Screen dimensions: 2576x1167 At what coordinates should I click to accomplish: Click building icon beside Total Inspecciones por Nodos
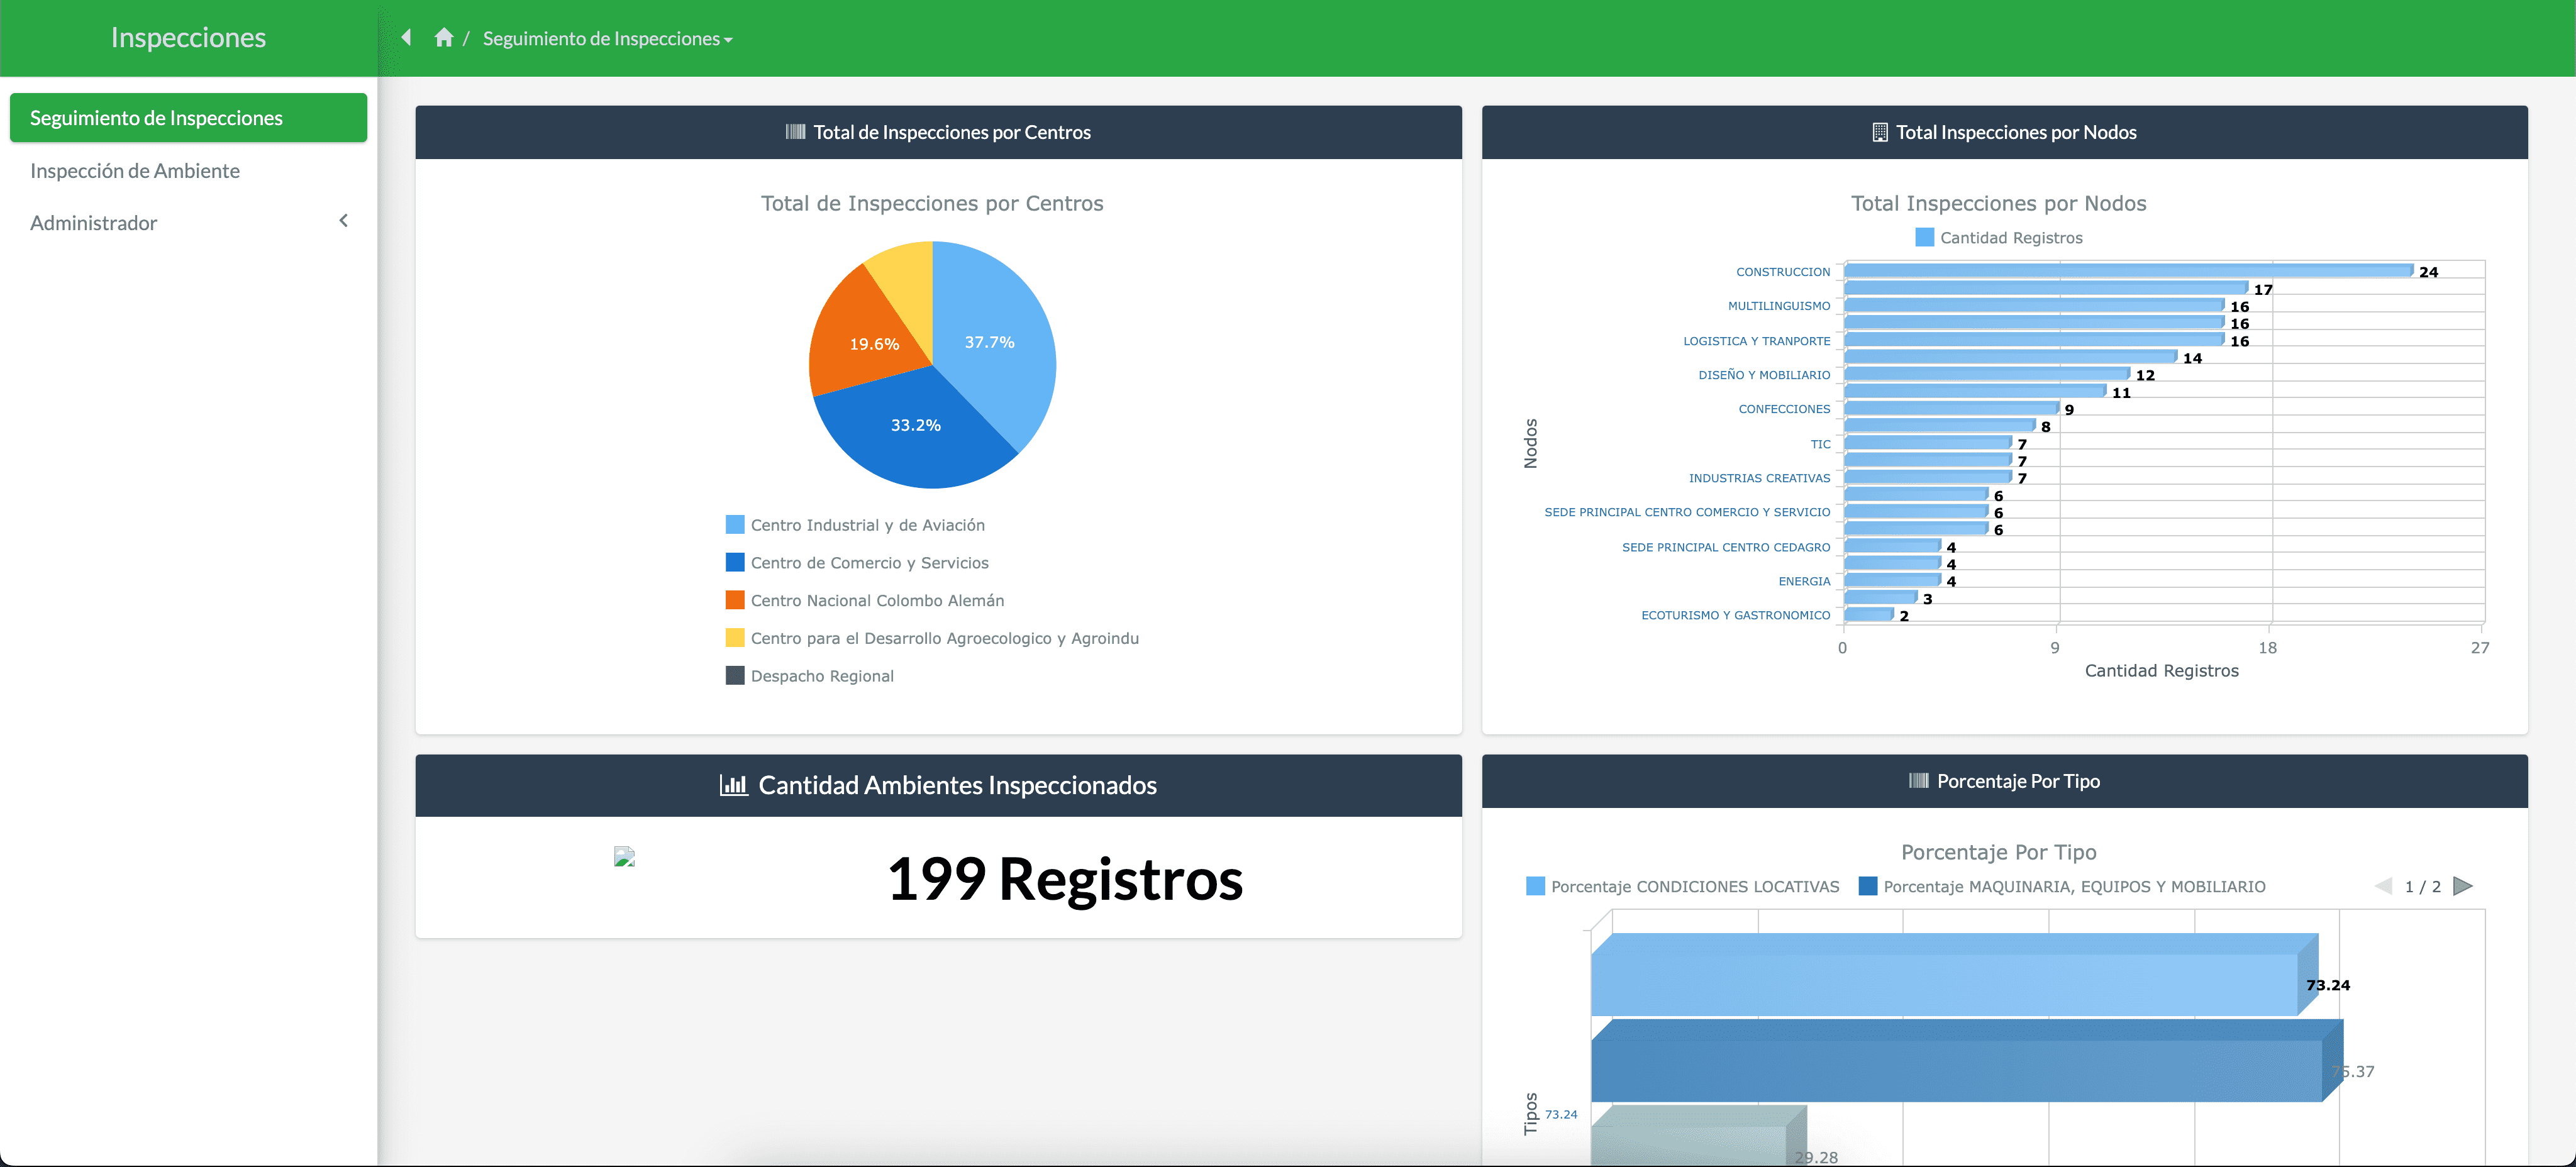(1879, 132)
